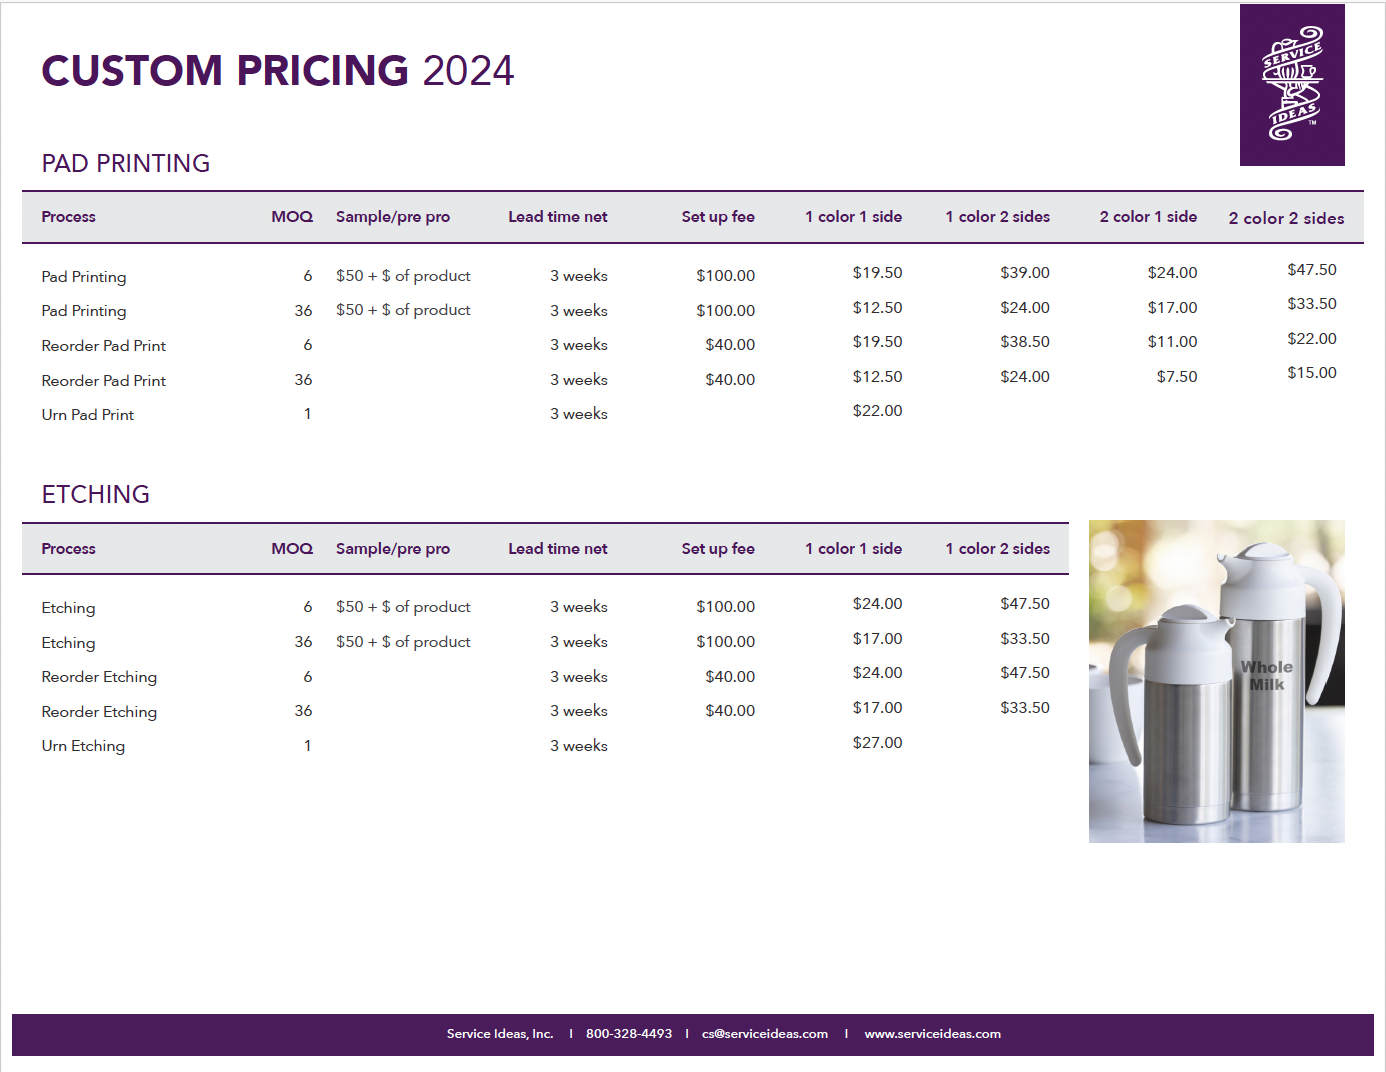This screenshot has height=1072, width=1386.
Task: Click the ETCHING section heading
Action: point(96,494)
